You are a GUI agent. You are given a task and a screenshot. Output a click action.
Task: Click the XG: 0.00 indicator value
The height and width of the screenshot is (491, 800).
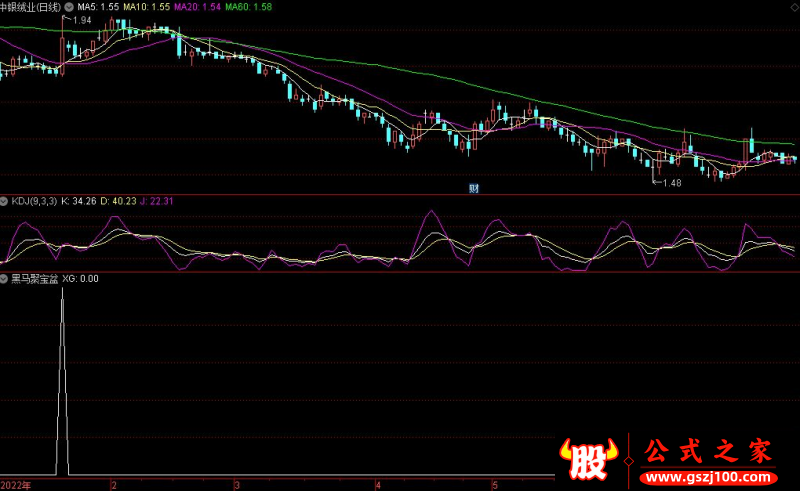80,279
